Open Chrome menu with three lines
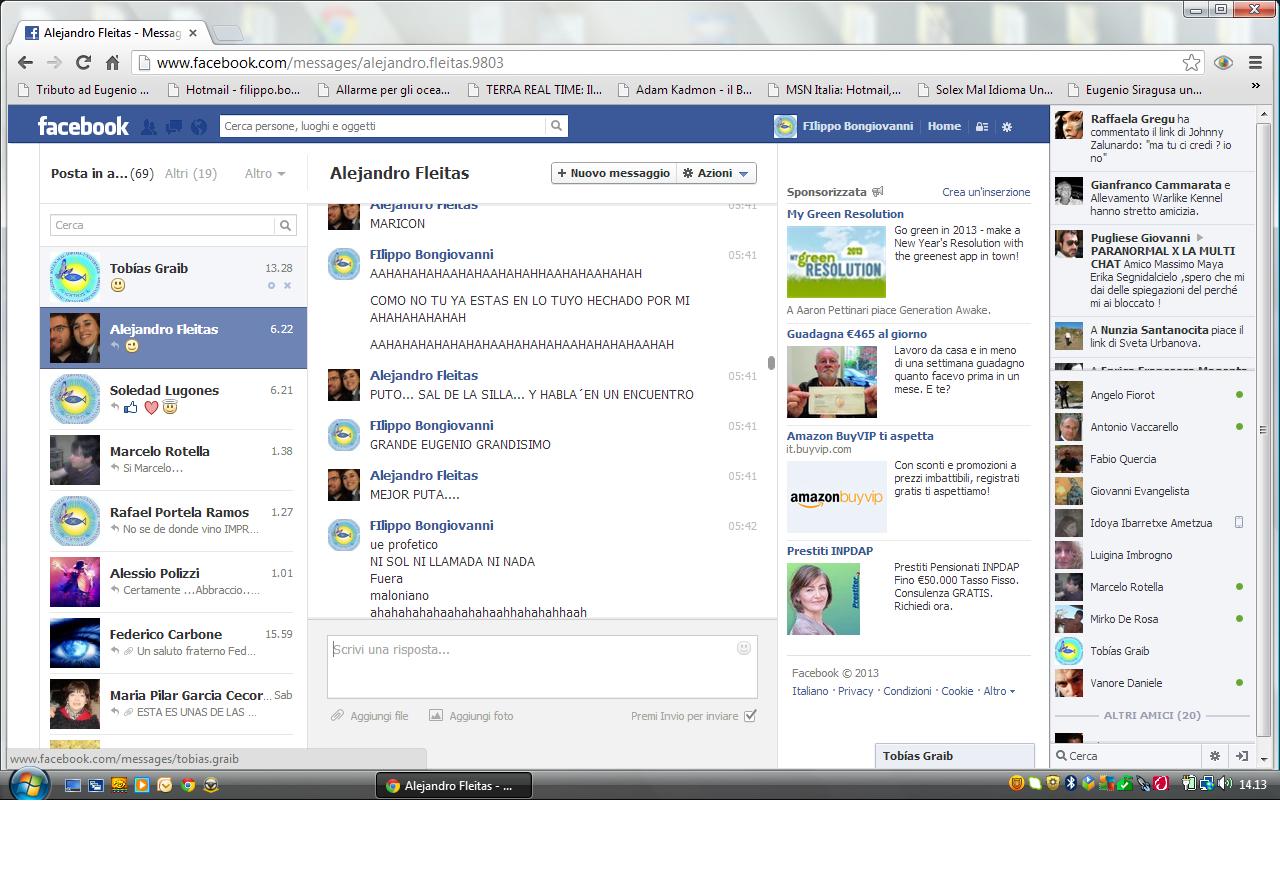 click(x=1255, y=63)
